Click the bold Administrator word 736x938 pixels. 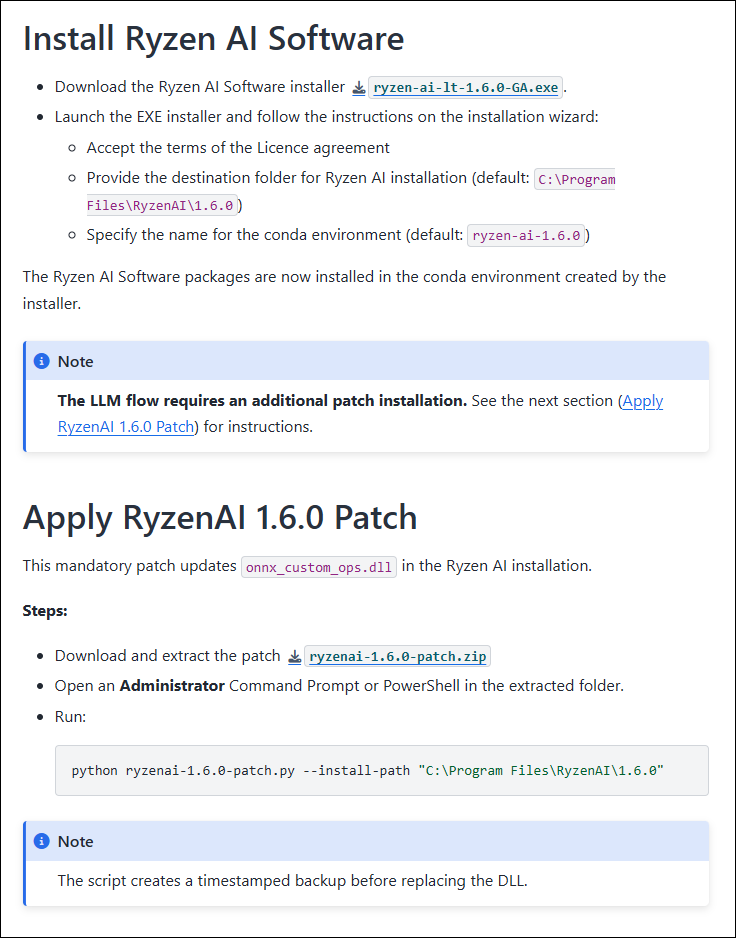tap(172, 686)
